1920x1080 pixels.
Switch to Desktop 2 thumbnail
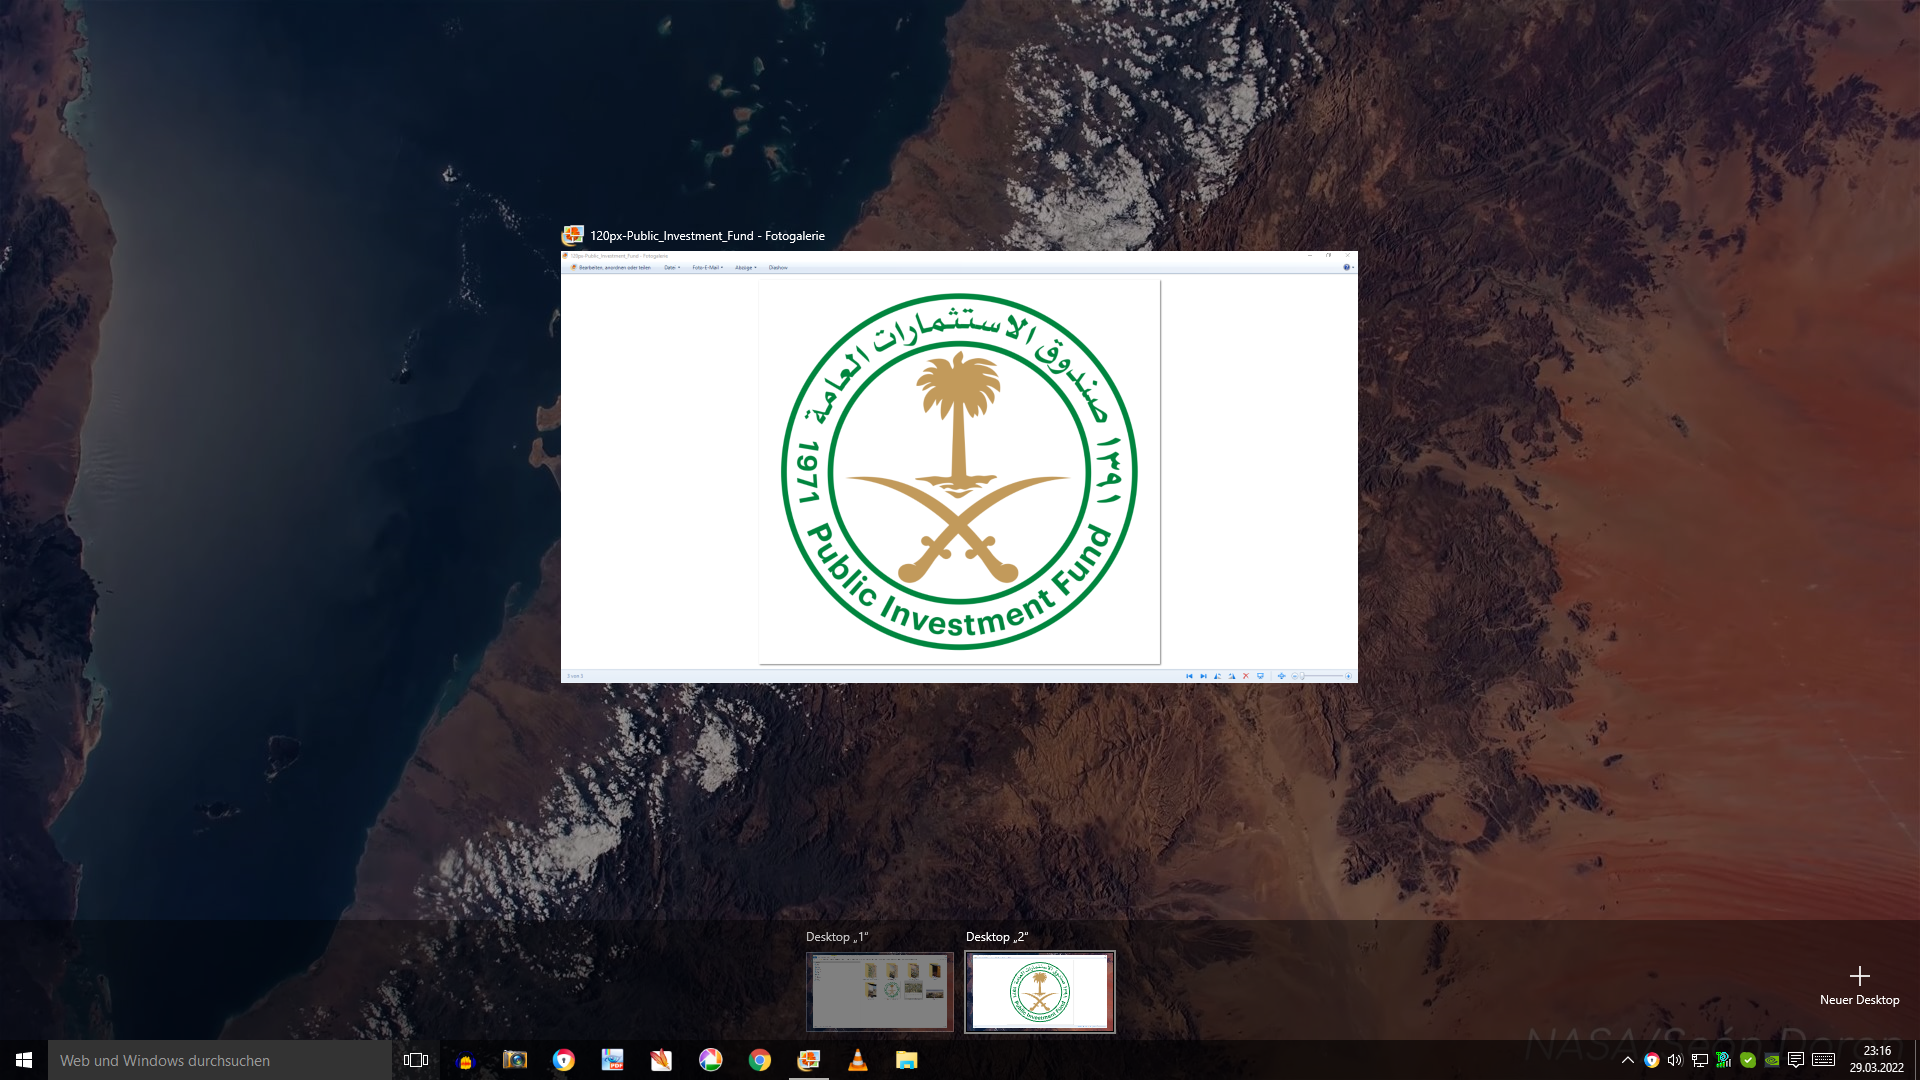pos(1040,991)
